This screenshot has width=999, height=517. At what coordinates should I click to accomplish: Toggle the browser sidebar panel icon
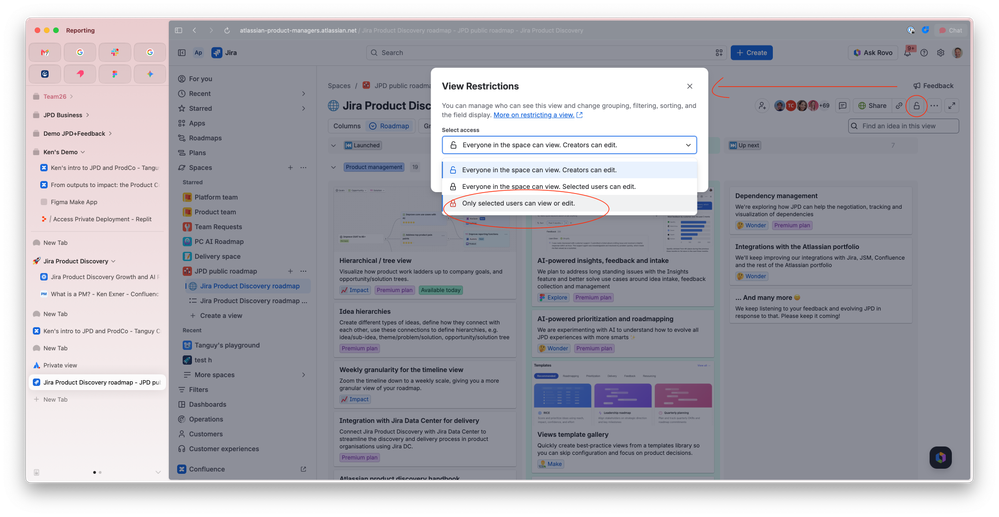178,31
